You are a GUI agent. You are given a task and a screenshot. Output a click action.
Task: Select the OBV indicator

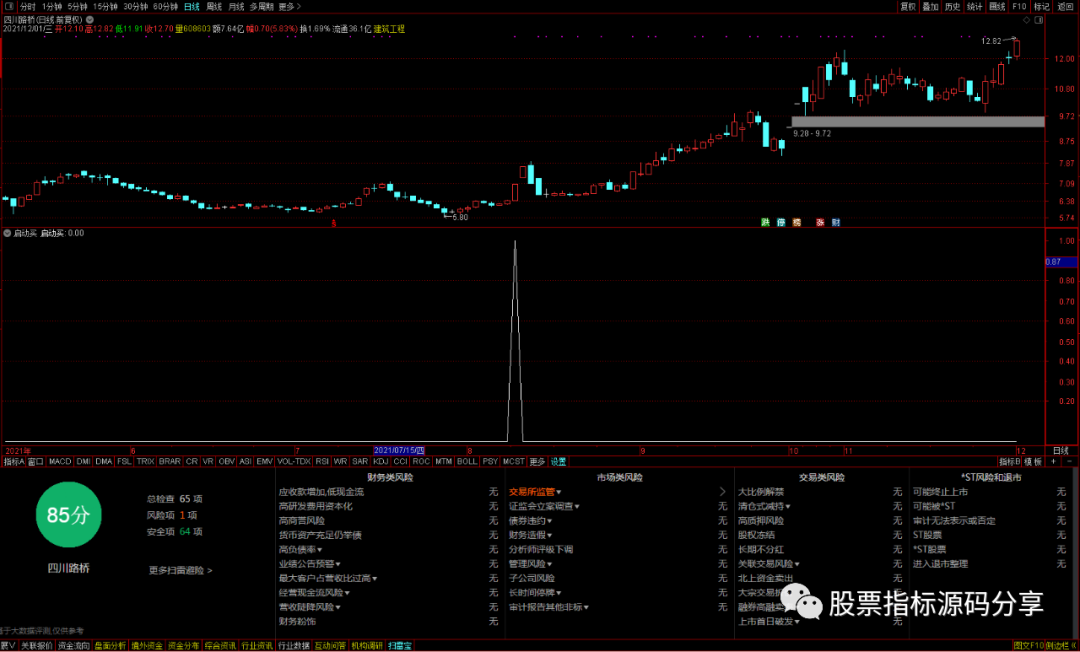point(226,461)
